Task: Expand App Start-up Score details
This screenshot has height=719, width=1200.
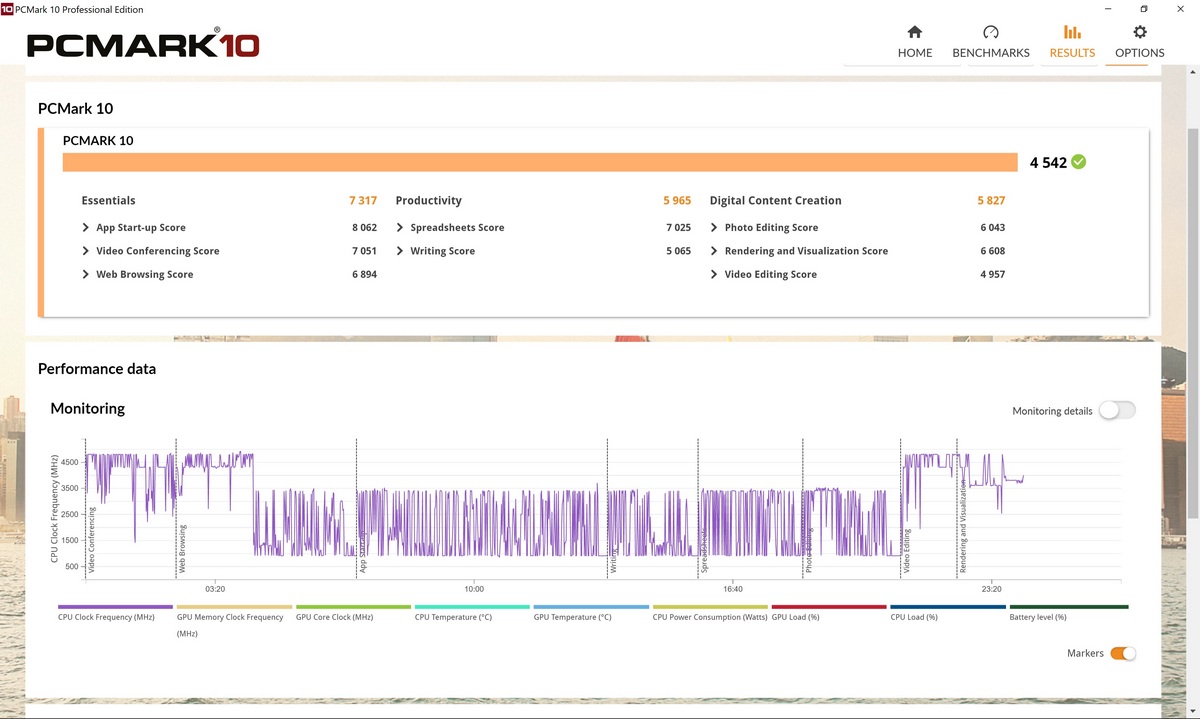Action: click(86, 228)
